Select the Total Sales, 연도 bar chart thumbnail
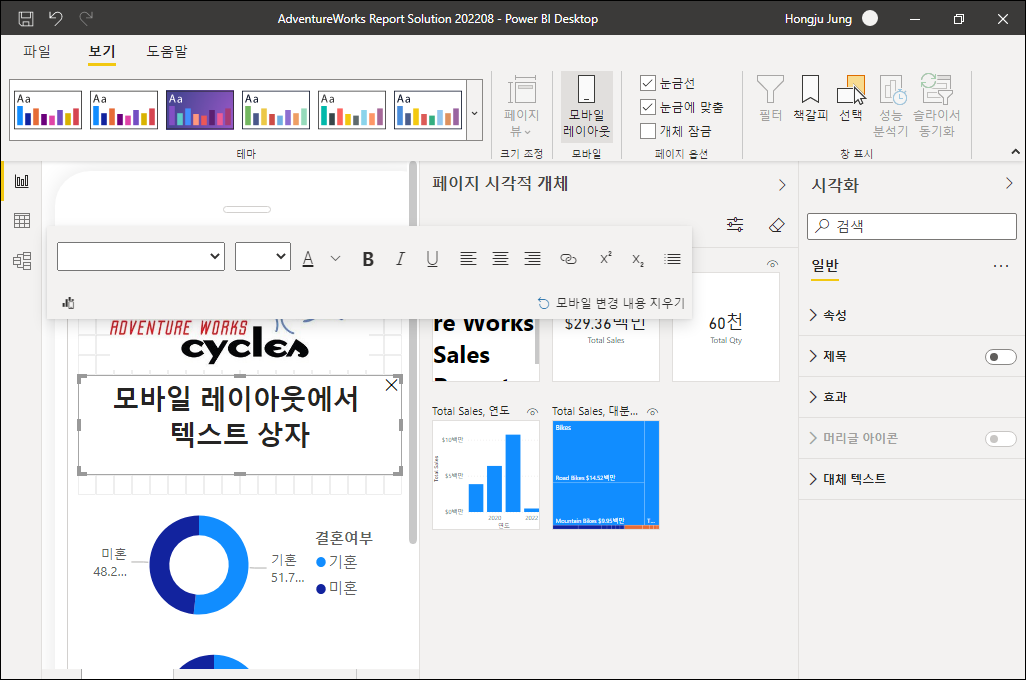Image resolution: width=1026 pixels, height=680 pixels. 486,475
